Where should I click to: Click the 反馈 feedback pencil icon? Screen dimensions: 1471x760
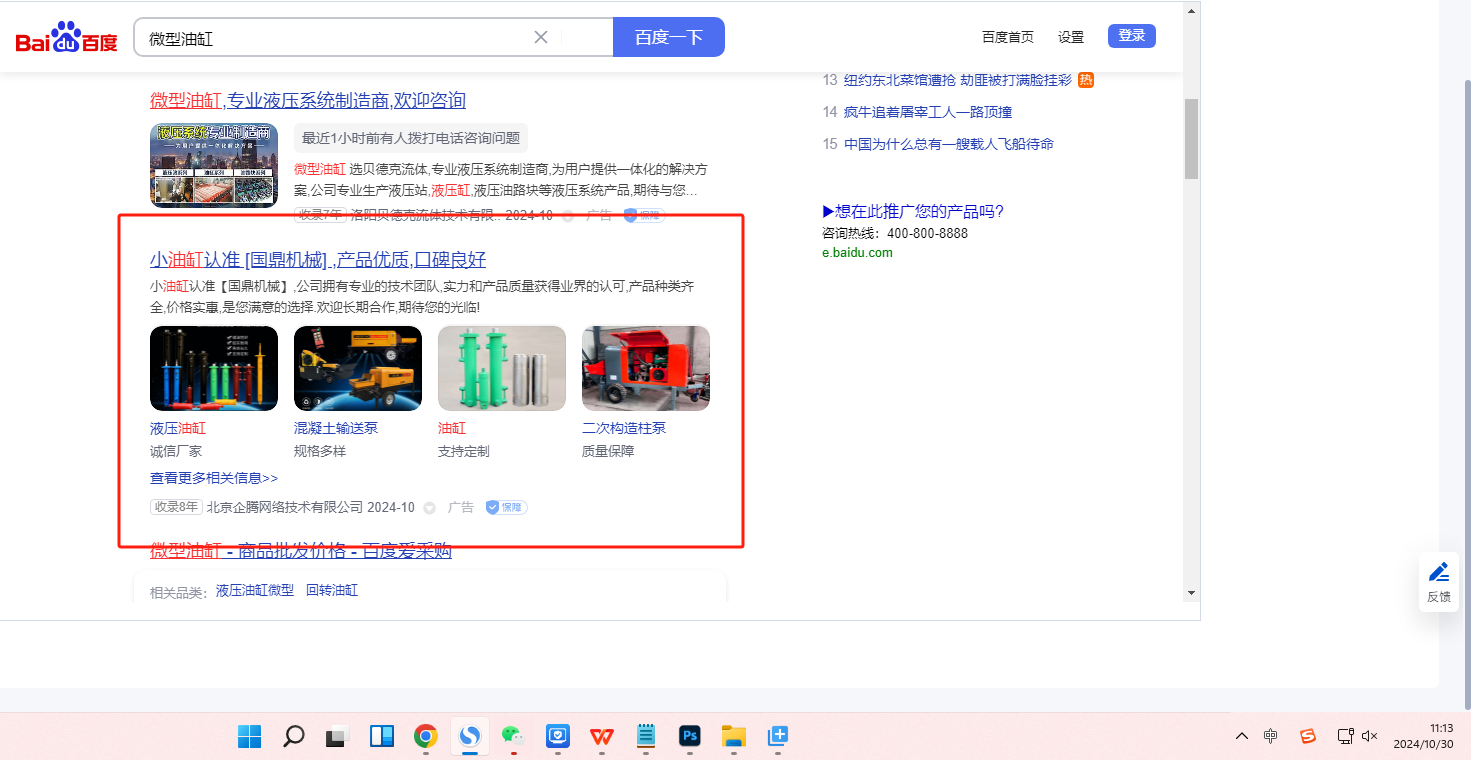pos(1438,574)
